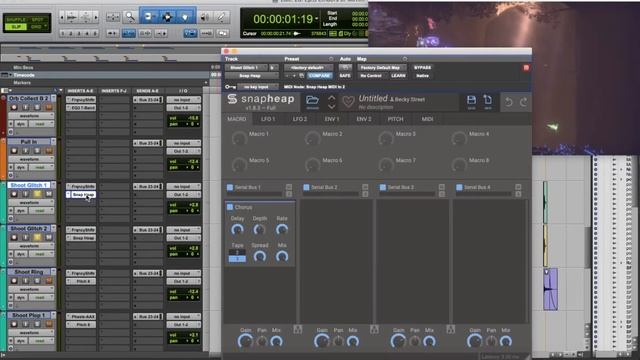Click the LEARN button
The image size is (640, 360).
click(398, 76)
